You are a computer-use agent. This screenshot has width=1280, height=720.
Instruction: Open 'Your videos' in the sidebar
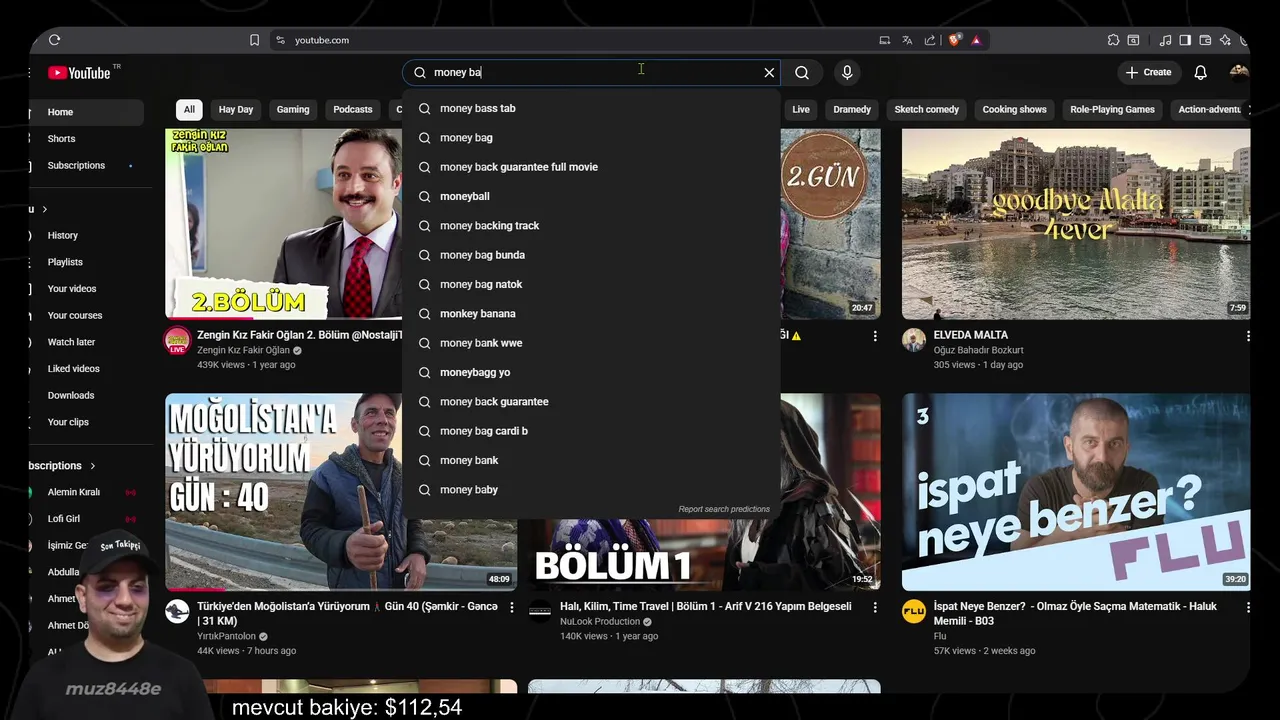pos(86,289)
